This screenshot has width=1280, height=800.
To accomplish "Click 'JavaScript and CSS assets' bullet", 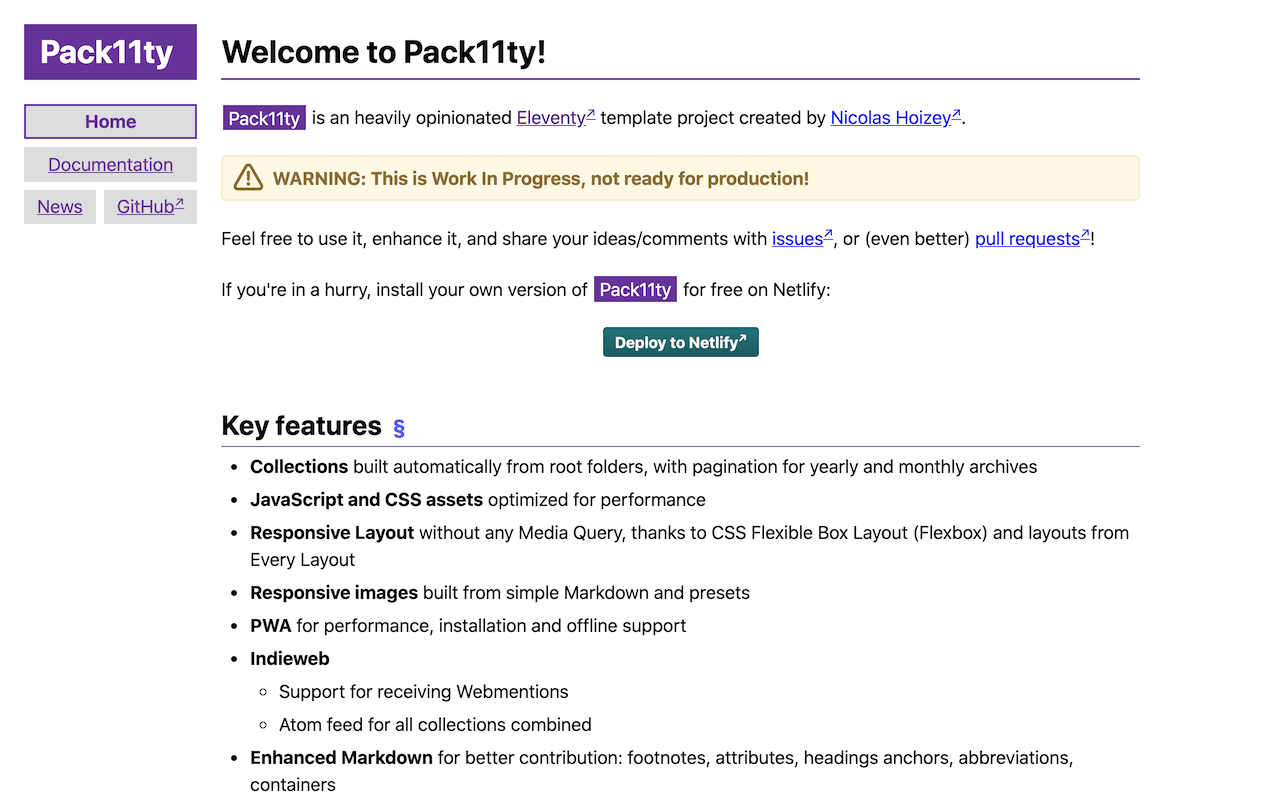I will coord(478,500).
